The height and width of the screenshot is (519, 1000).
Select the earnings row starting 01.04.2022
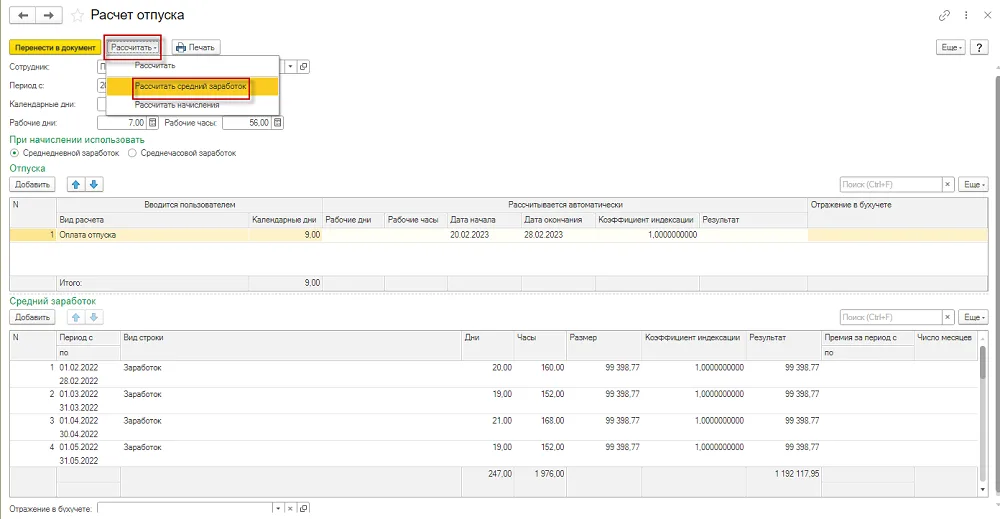point(494,427)
